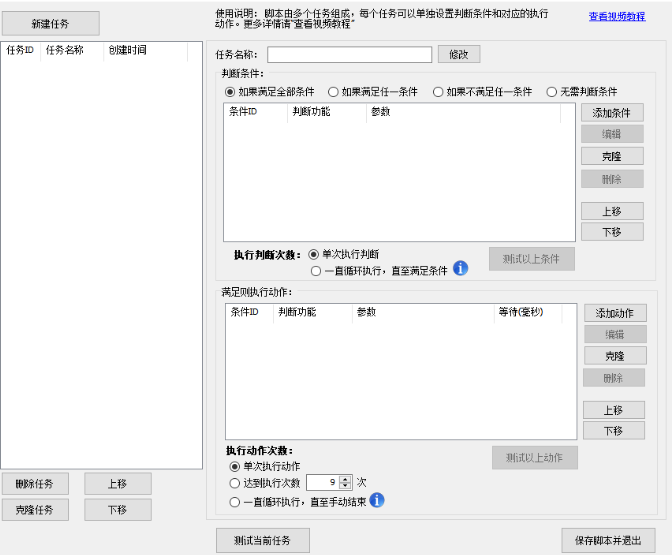Select the 如果满足任一条件 option
Viewport: 672px width, 555px height.
coord(333,92)
